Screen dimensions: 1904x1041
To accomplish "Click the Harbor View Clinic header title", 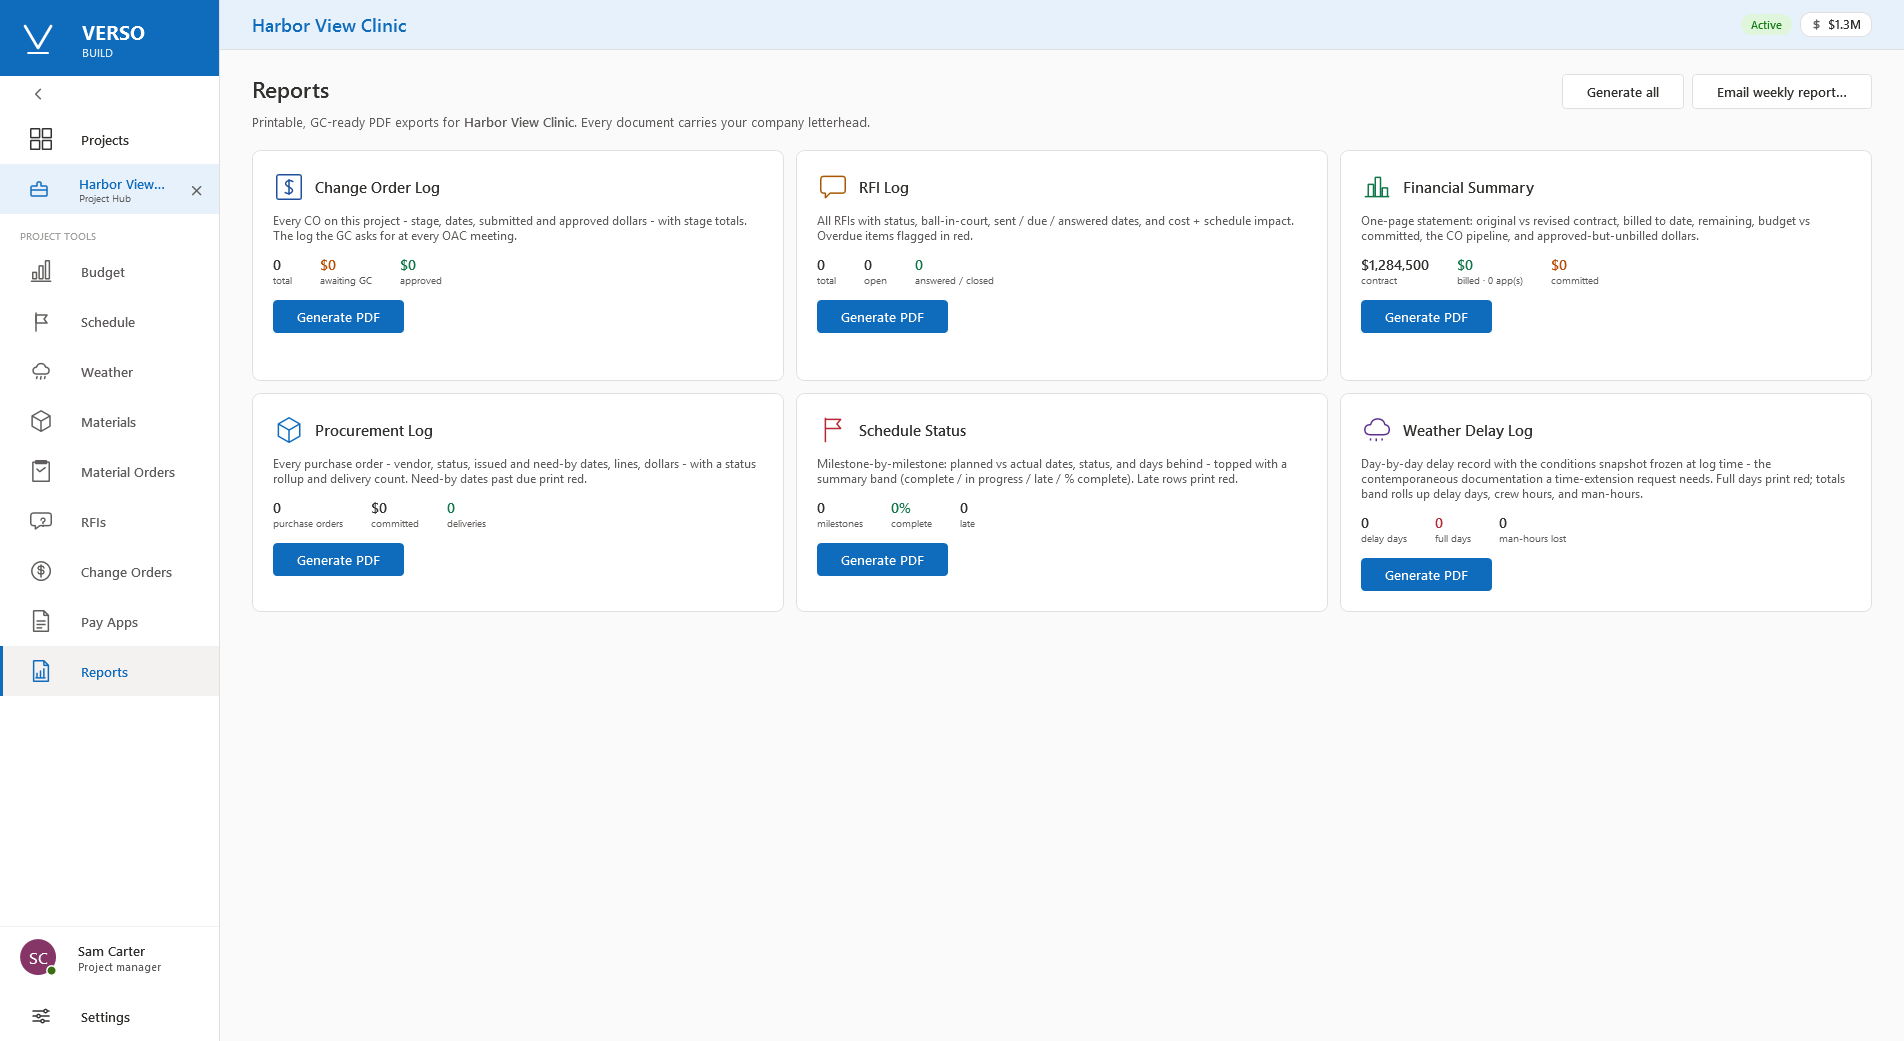I will pos(329,26).
